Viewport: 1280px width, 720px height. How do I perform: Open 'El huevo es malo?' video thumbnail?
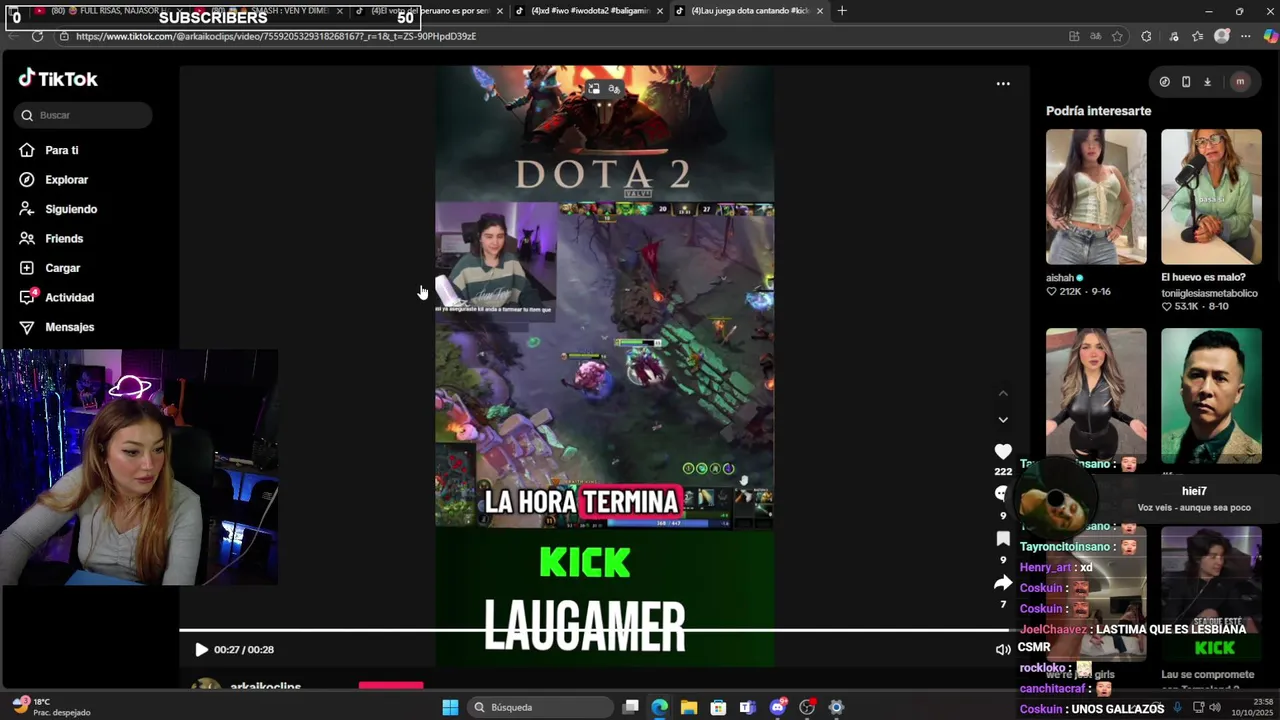tap(1211, 197)
